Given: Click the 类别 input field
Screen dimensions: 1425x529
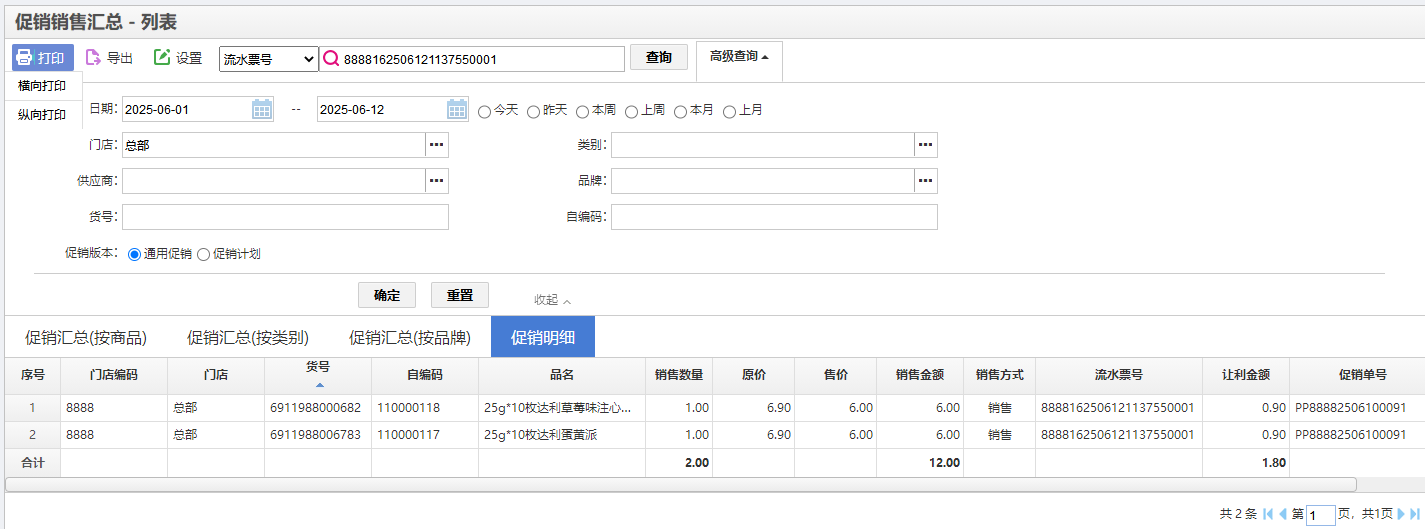Looking at the screenshot, I should [x=763, y=145].
